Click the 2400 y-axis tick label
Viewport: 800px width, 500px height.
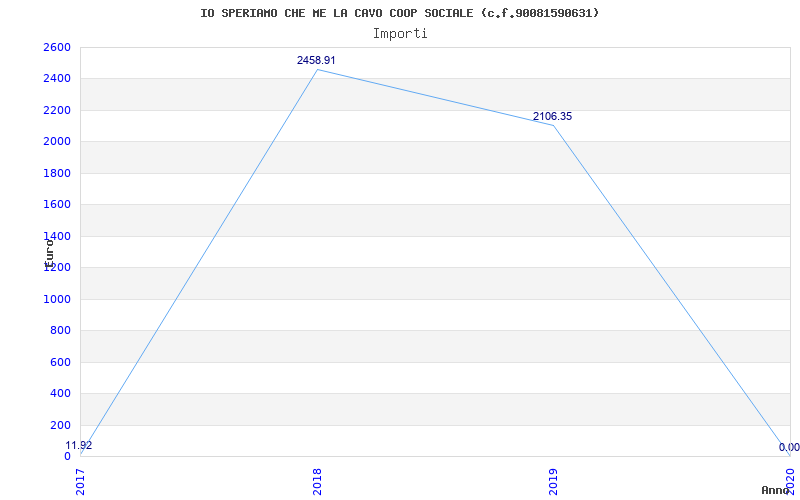(57, 79)
